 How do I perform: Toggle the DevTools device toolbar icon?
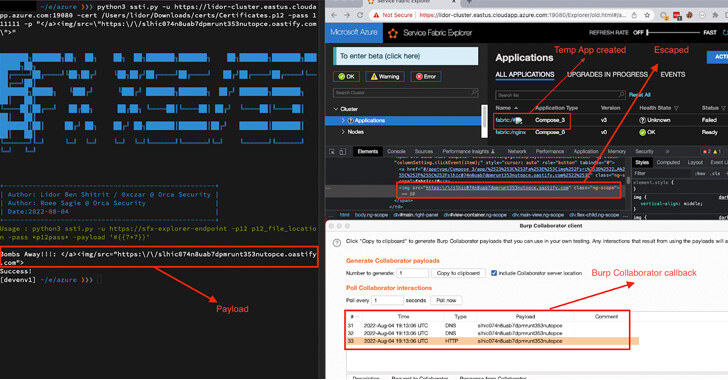click(x=343, y=151)
